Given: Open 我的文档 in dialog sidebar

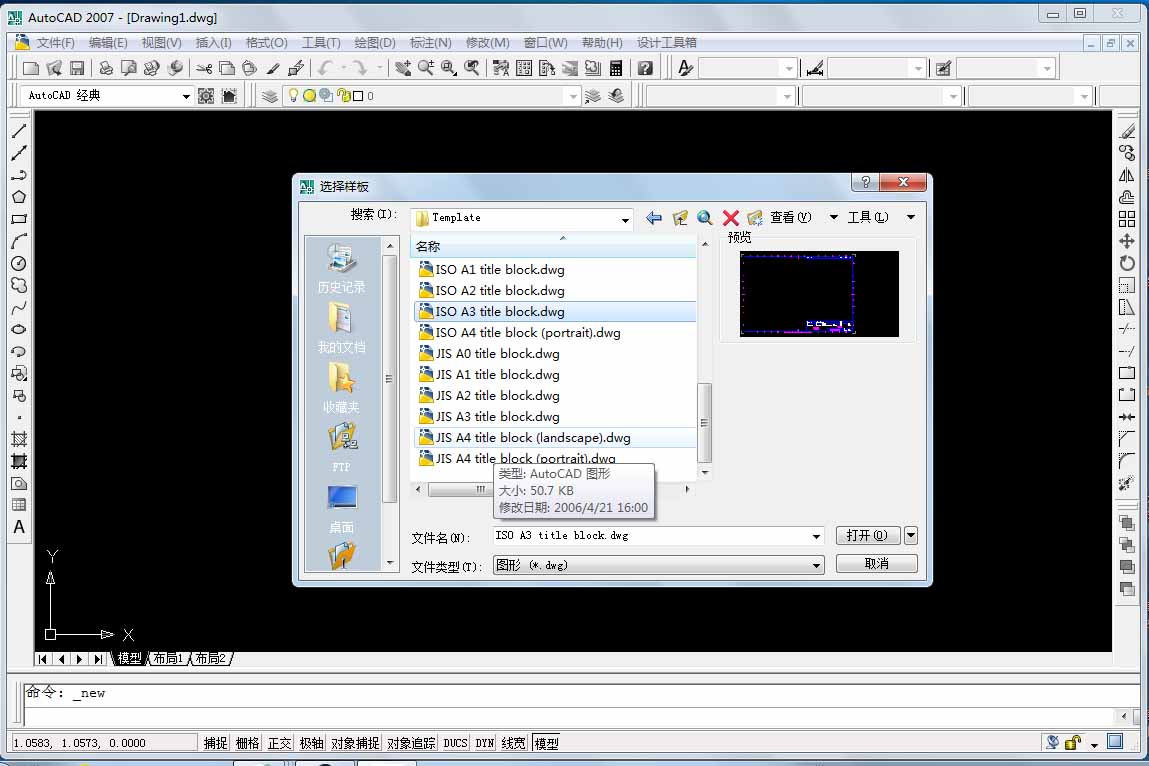Looking at the screenshot, I should tap(341, 328).
